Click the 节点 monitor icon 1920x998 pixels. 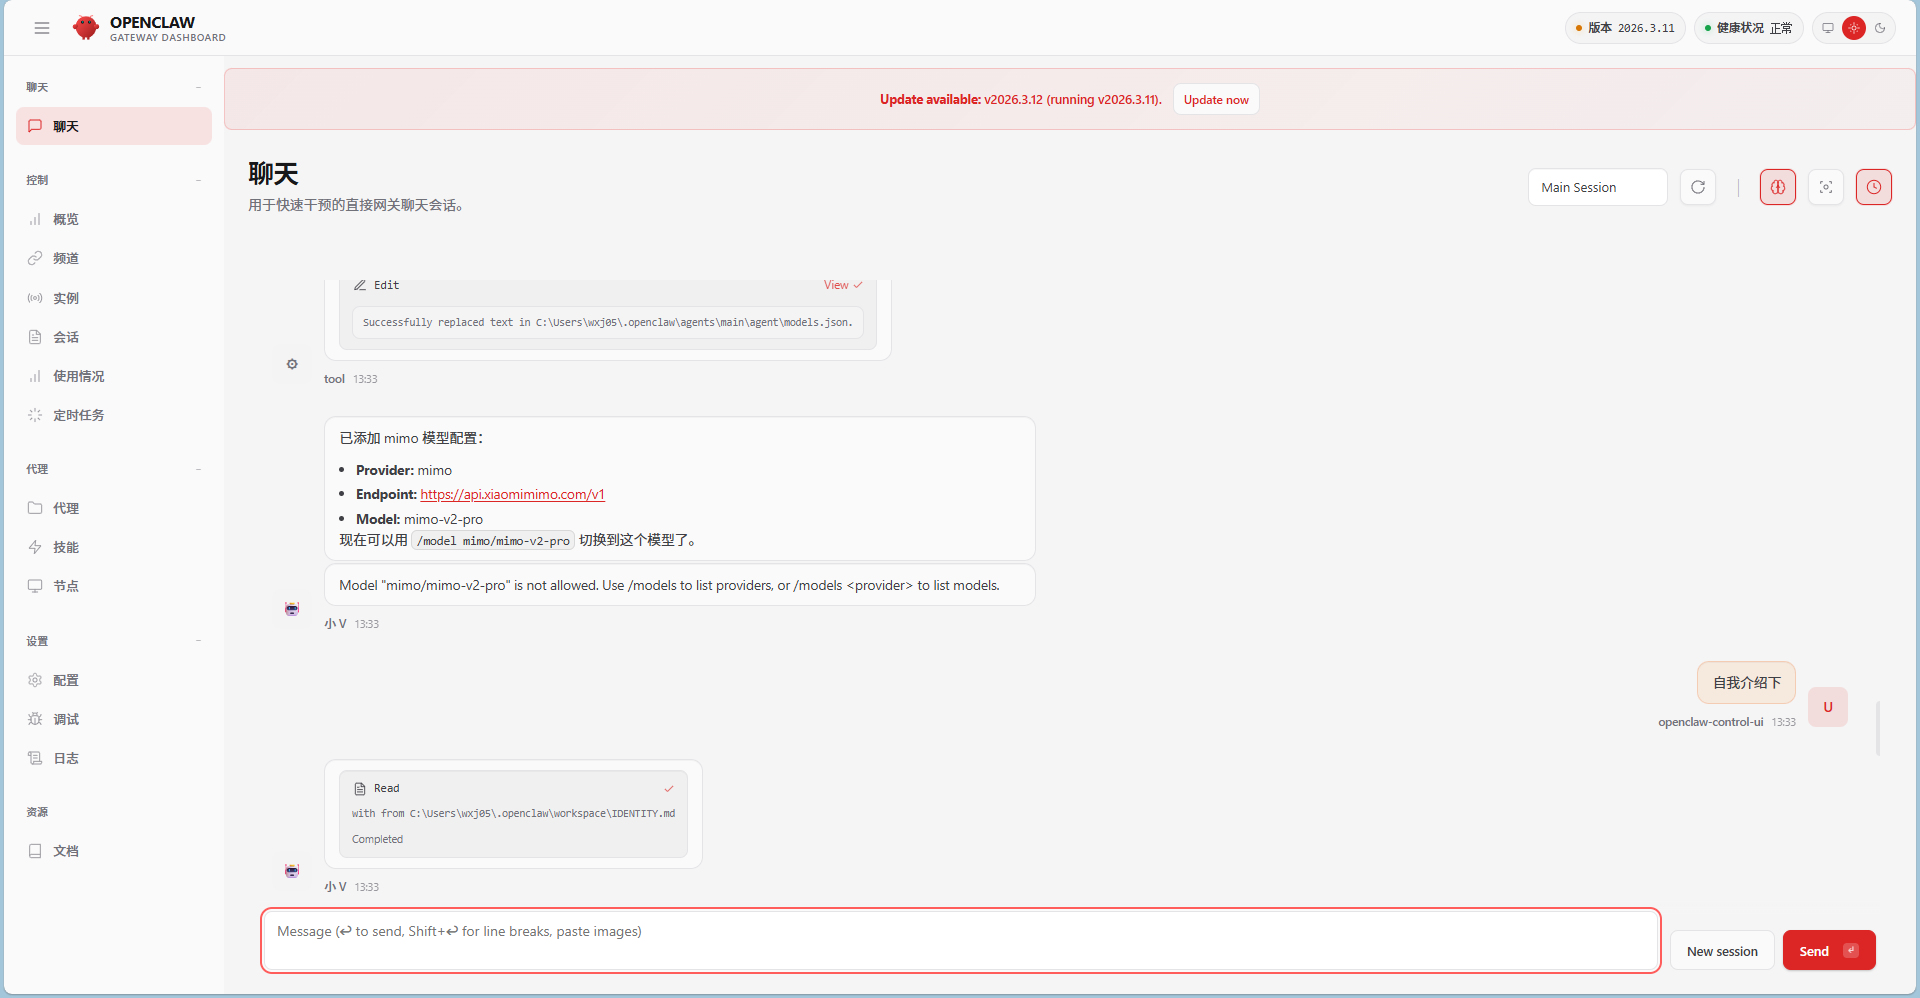[35, 586]
